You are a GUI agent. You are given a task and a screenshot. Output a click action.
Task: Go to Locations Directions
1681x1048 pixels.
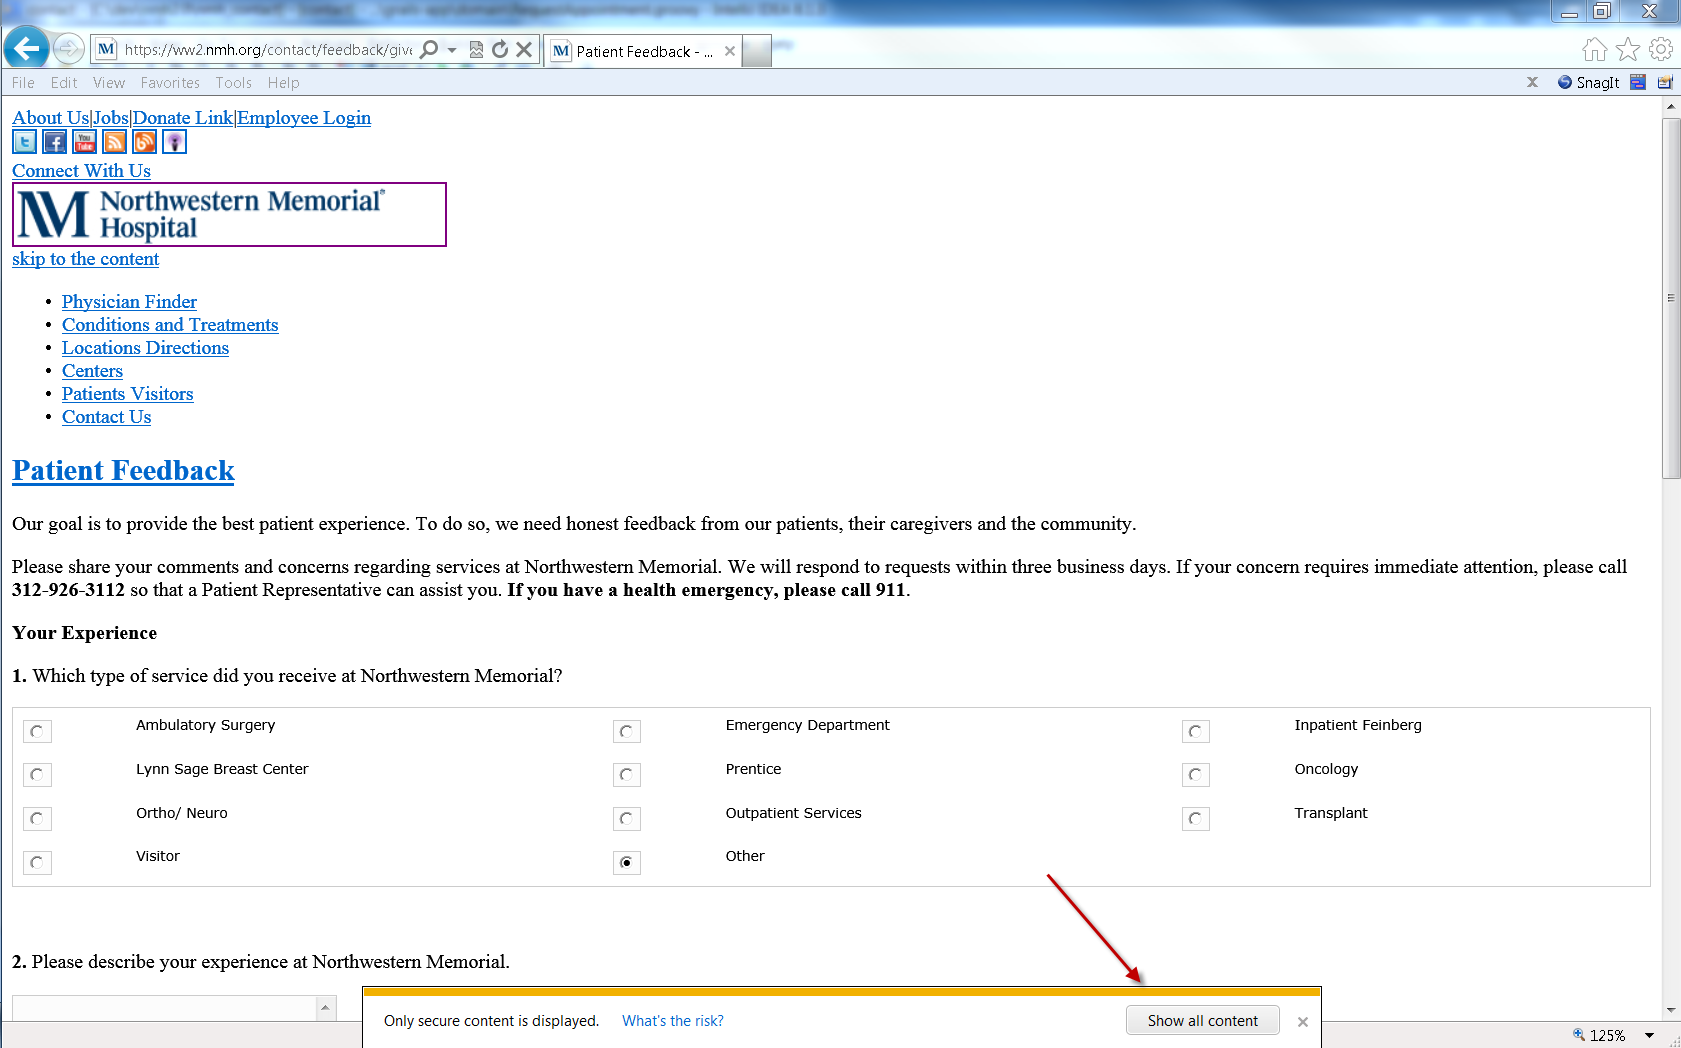[x=145, y=348]
